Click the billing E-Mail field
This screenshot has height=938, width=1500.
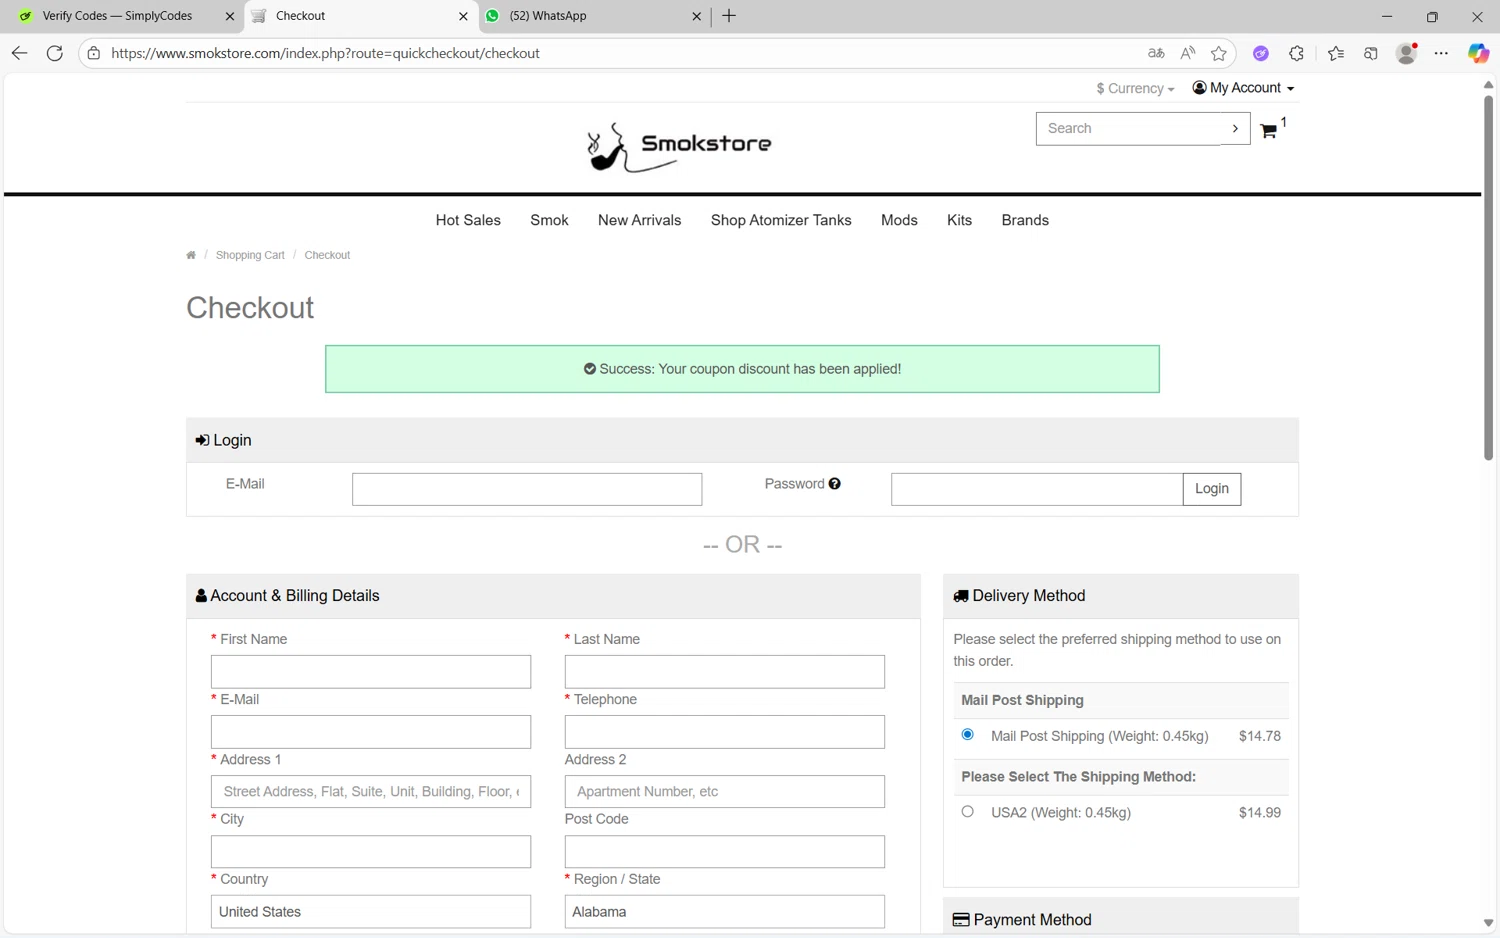(x=371, y=732)
